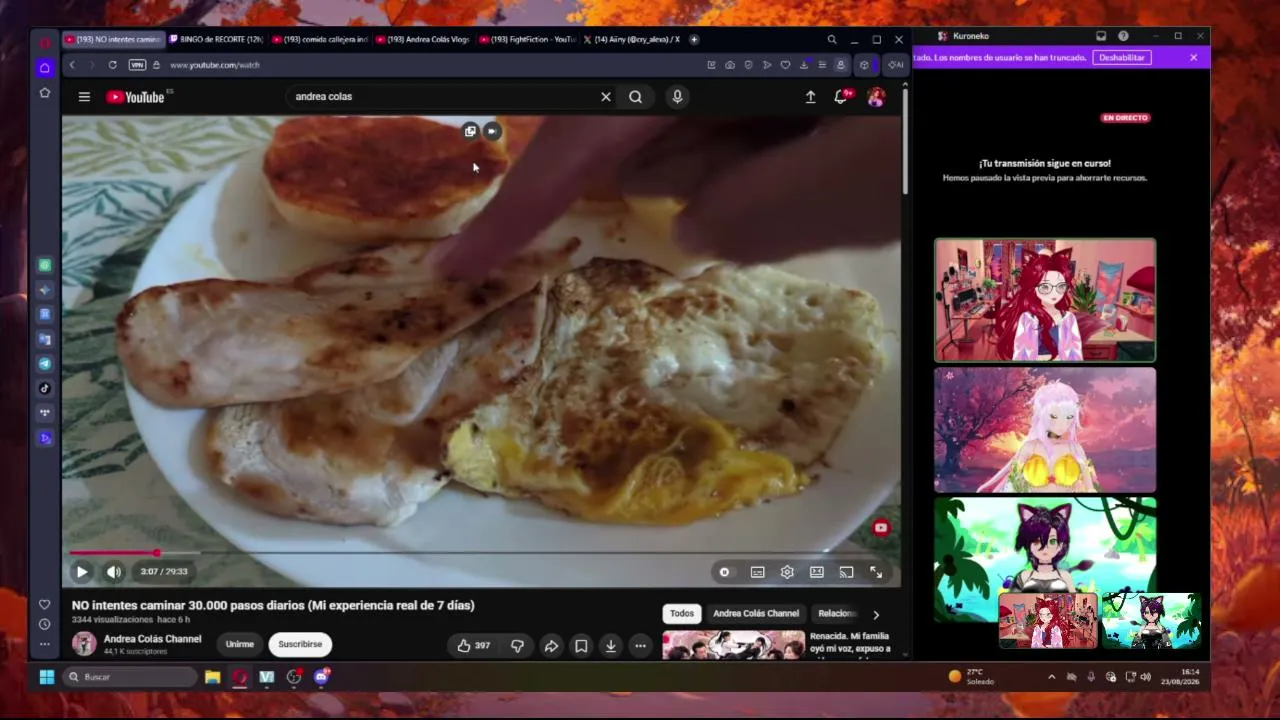
Task: Toggle the autoplay switch in the player
Action: pyautogui.click(x=724, y=572)
